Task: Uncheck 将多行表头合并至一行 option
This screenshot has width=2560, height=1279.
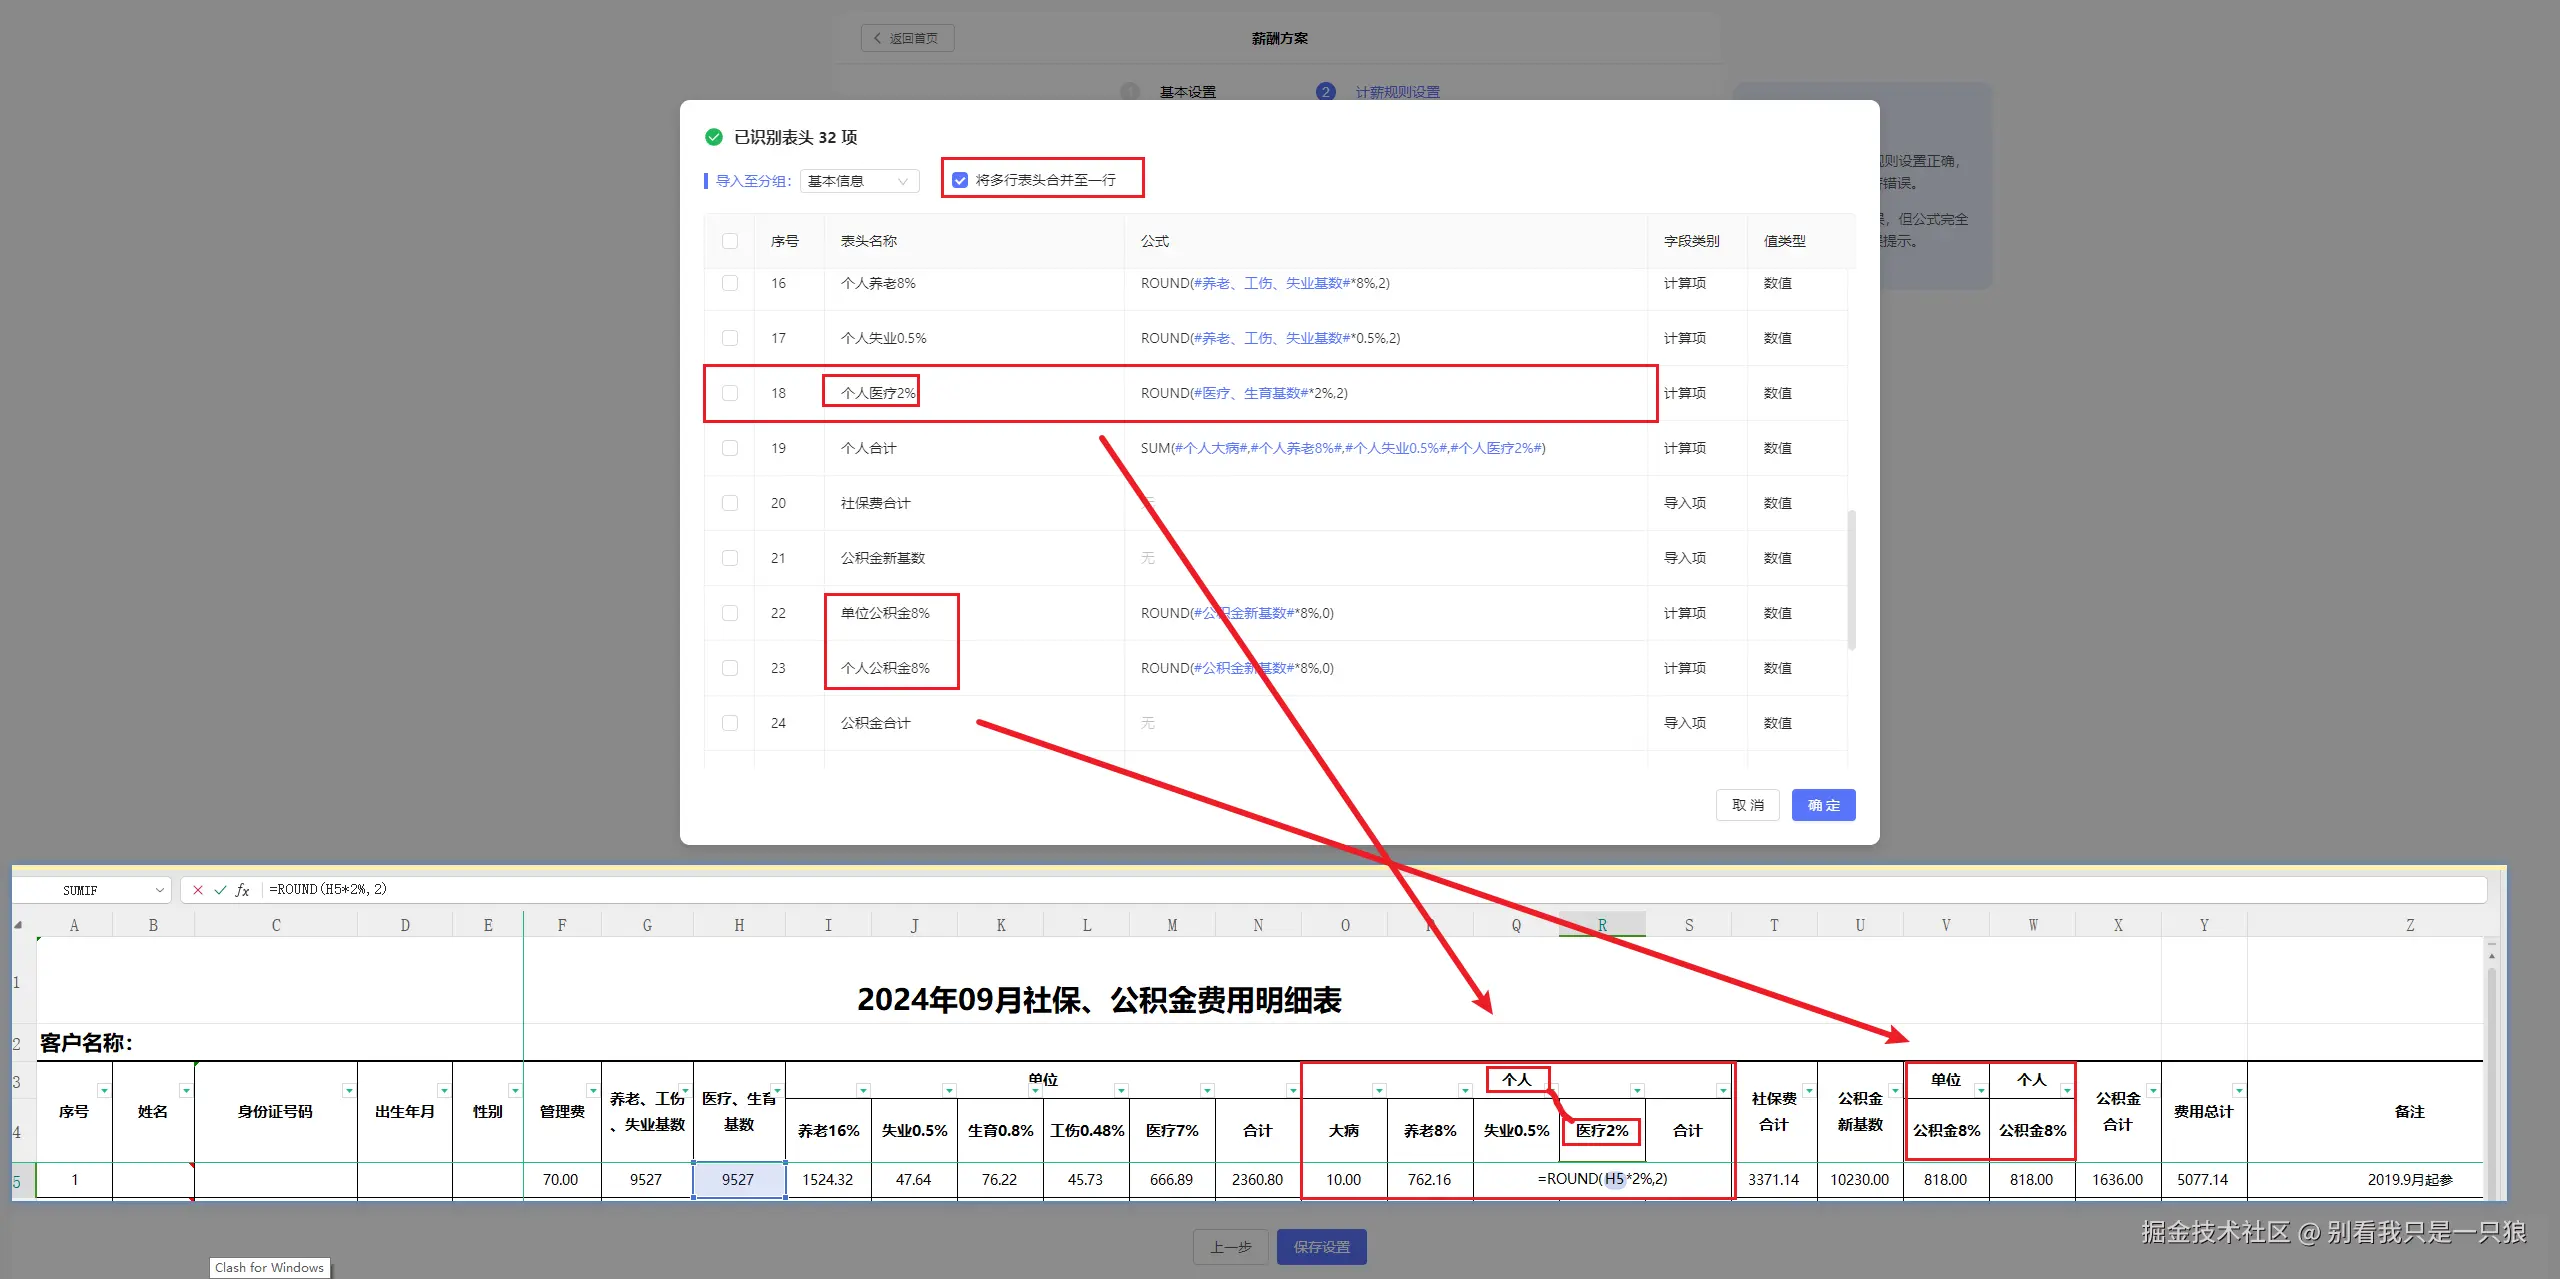Action: (960, 179)
